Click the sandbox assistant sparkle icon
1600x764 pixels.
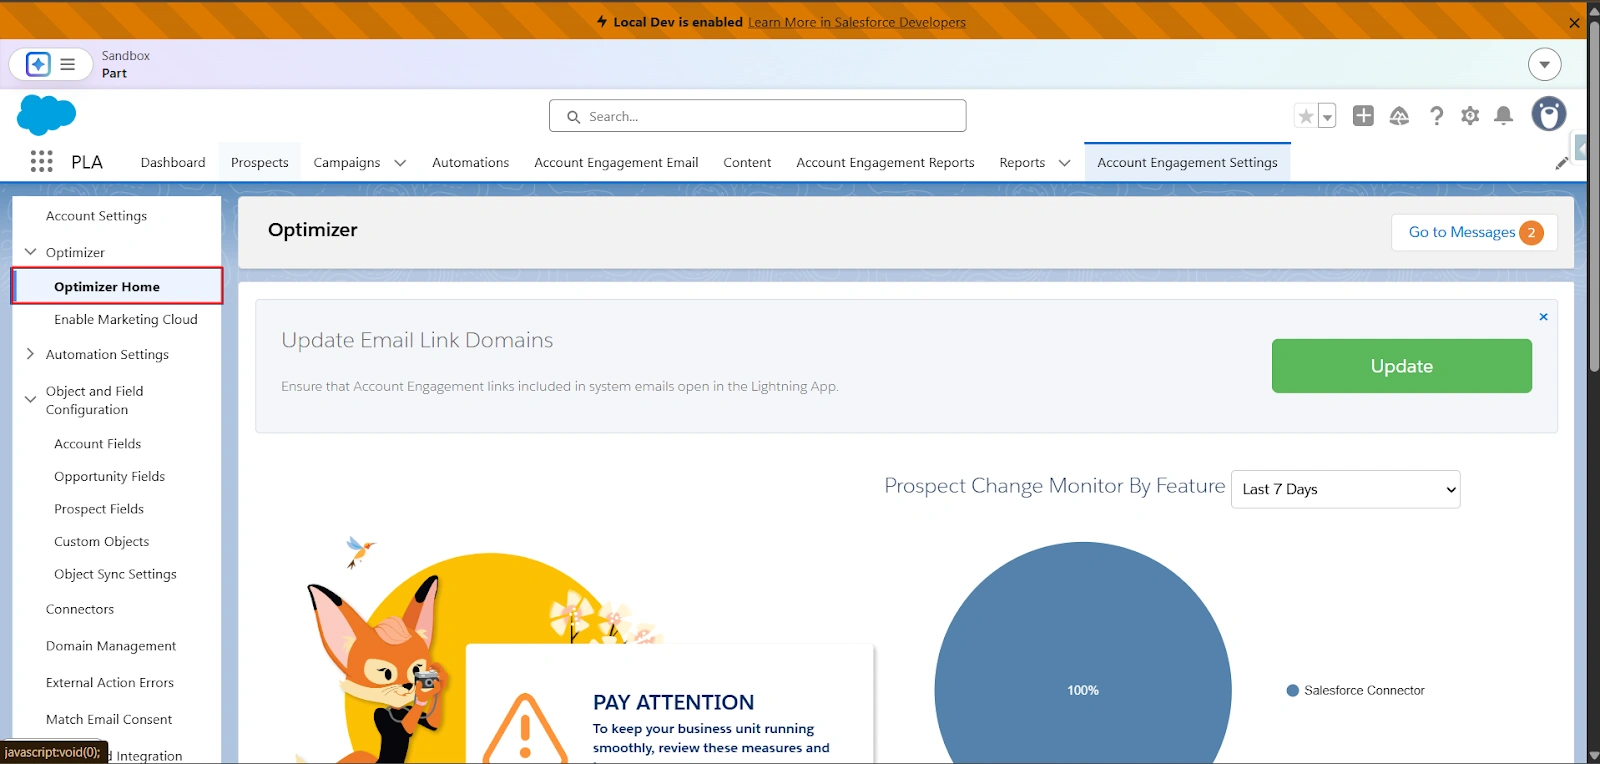[x=38, y=64]
